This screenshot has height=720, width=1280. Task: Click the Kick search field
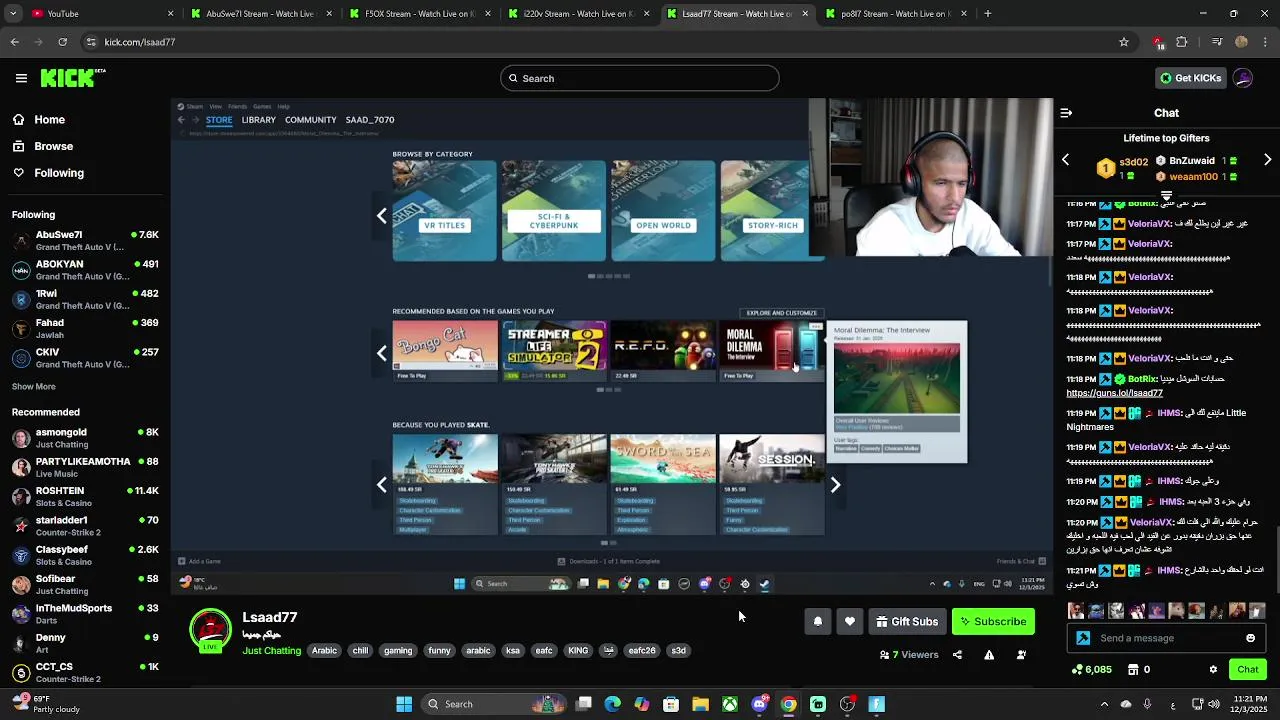pos(640,78)
